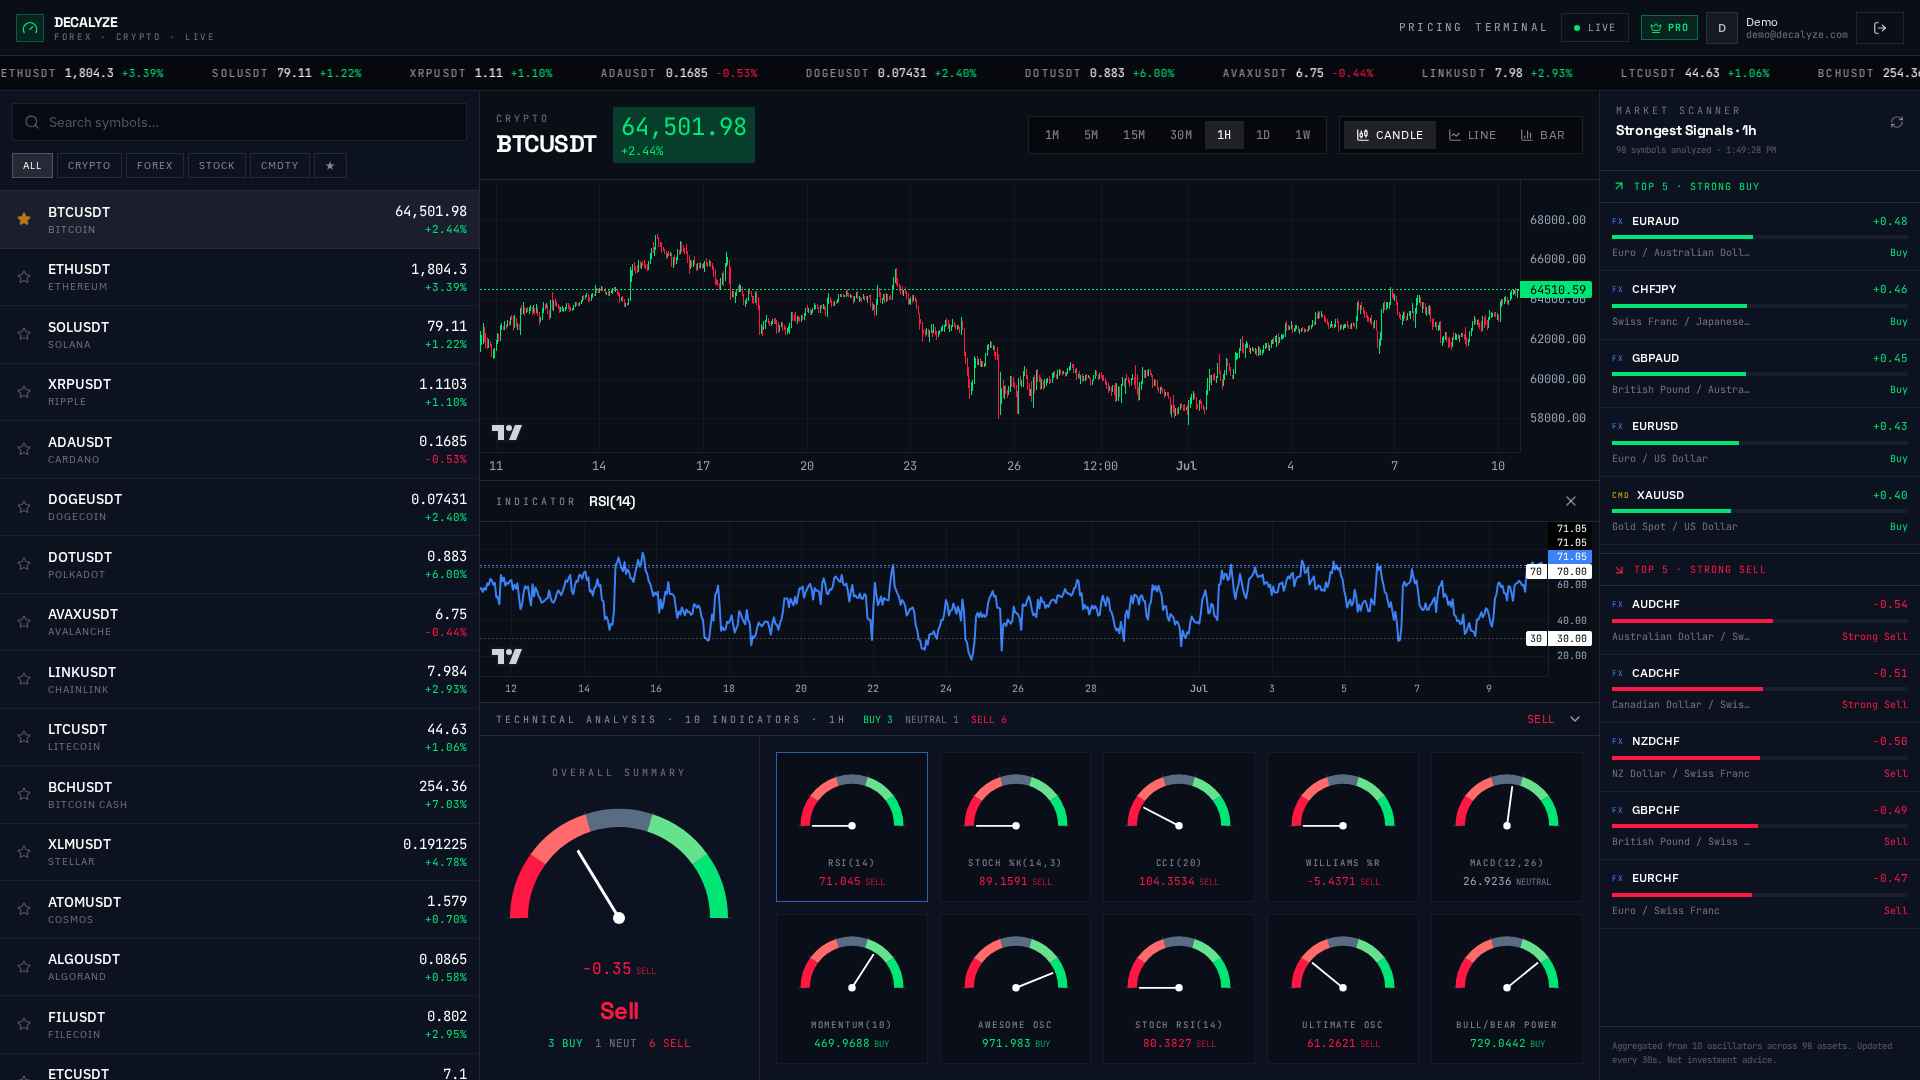
Task: Star DOGEUSDT in the watchlist
Action: 24,507
